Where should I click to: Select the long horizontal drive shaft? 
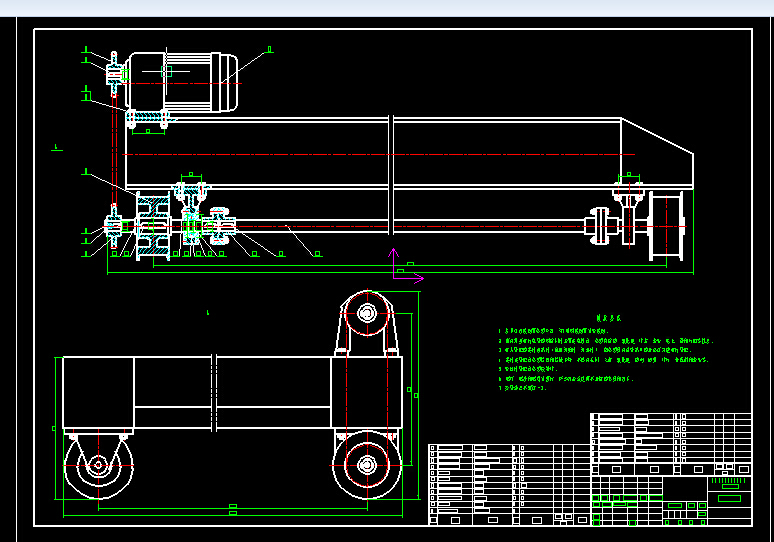(x=410, y=226)
